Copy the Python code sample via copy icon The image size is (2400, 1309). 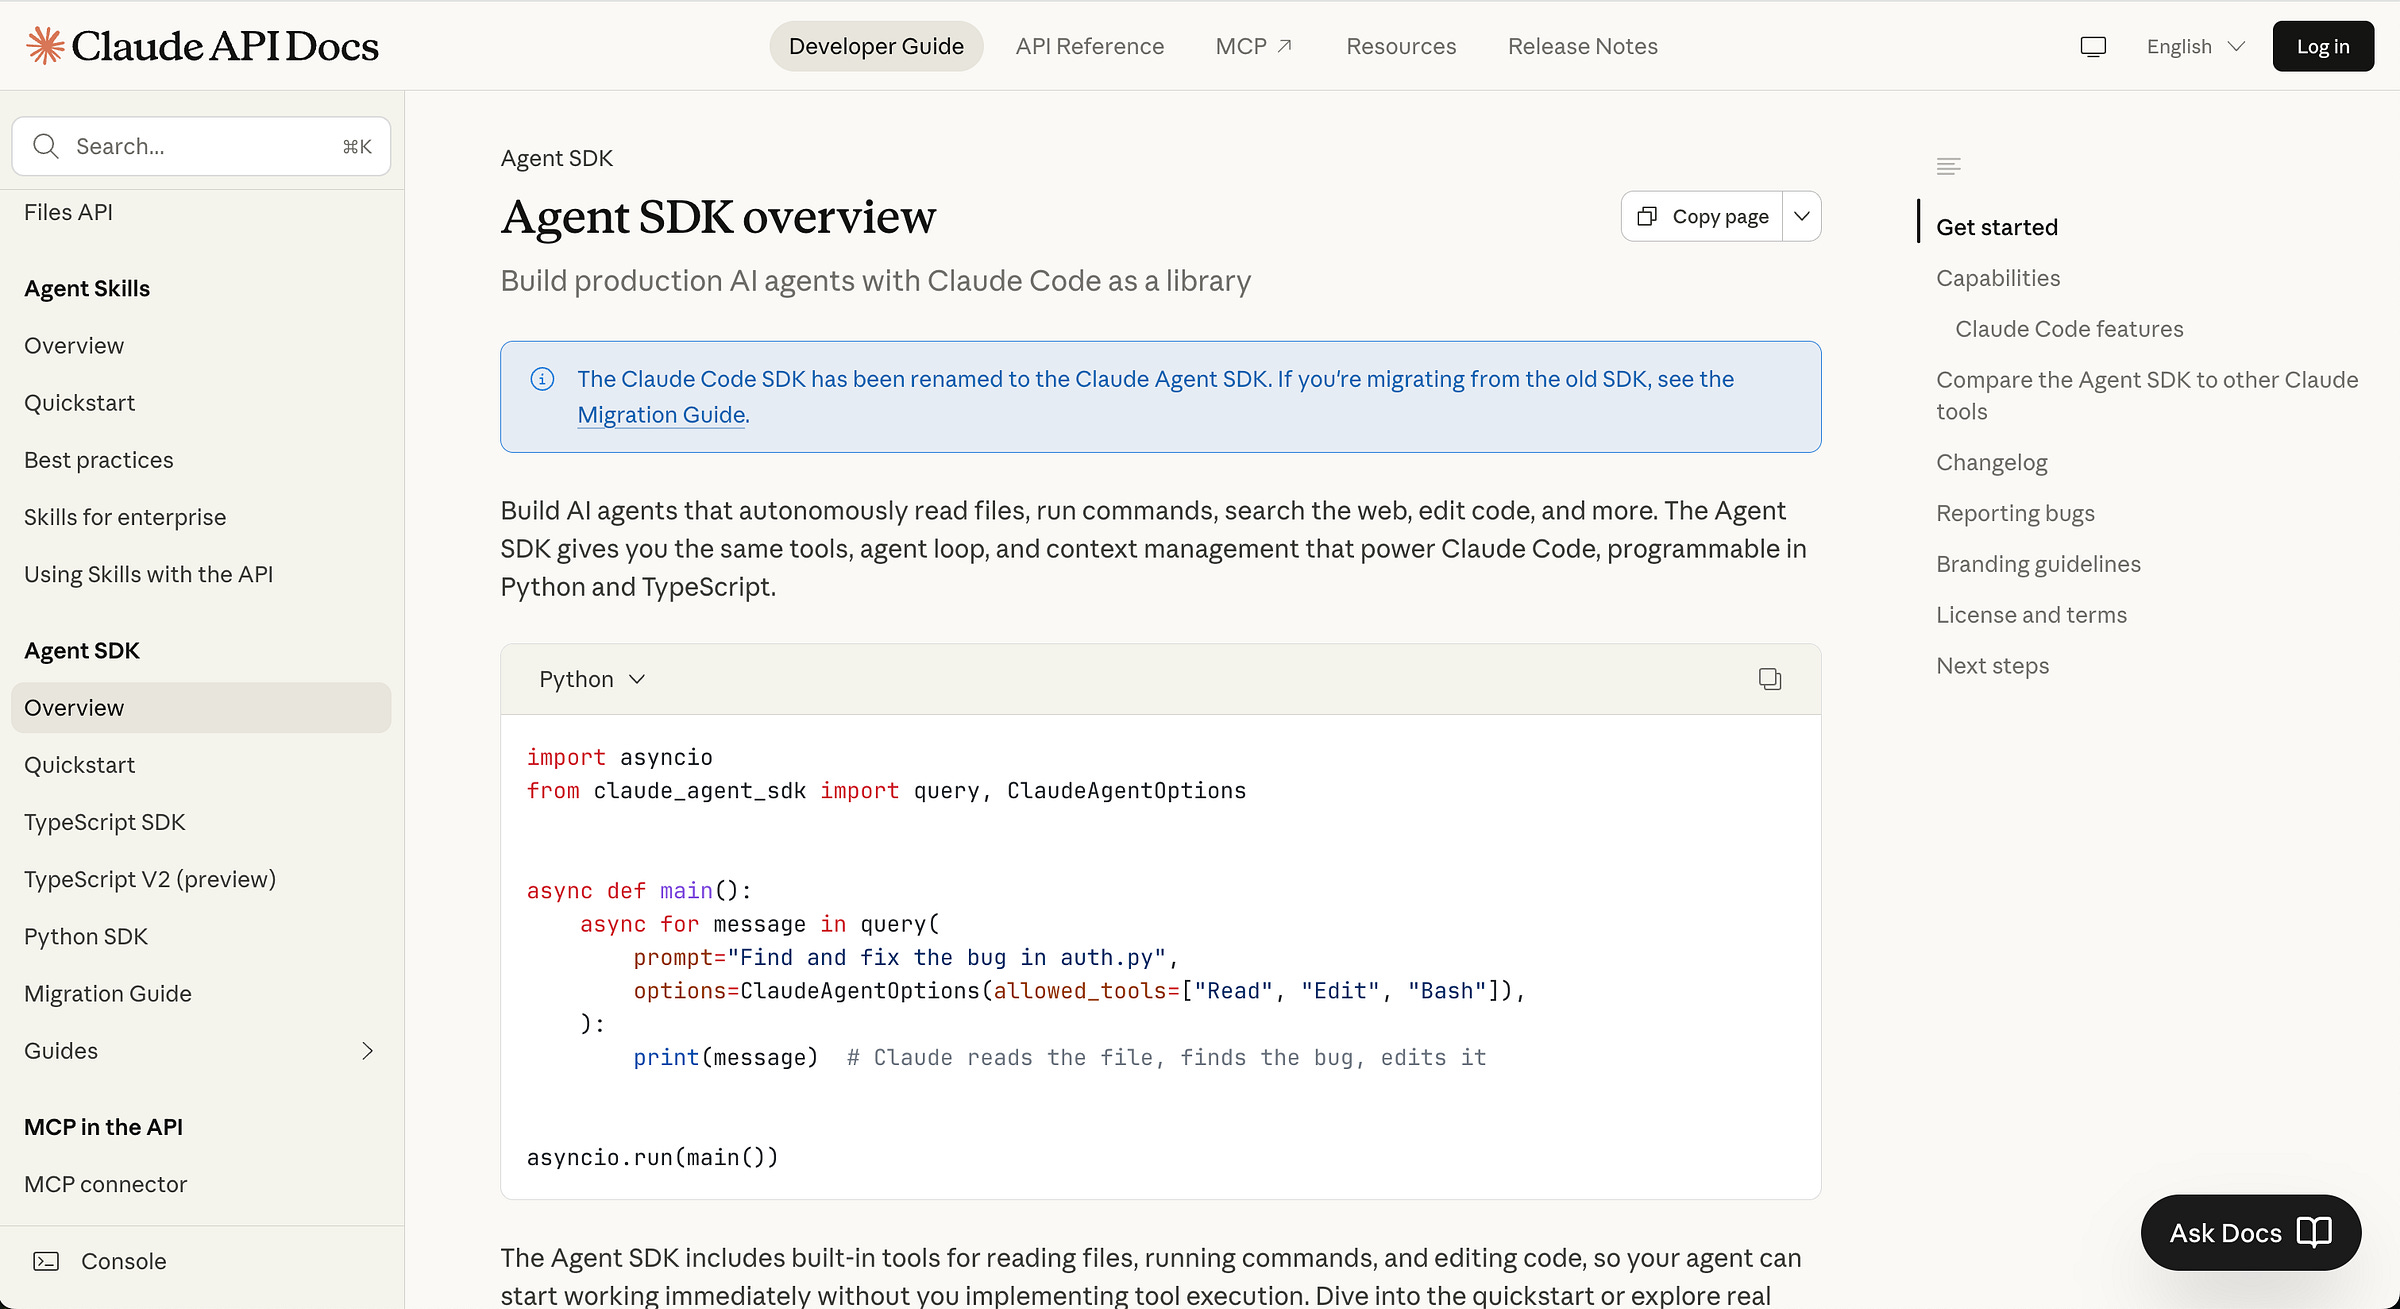(x=1769, y=679)
